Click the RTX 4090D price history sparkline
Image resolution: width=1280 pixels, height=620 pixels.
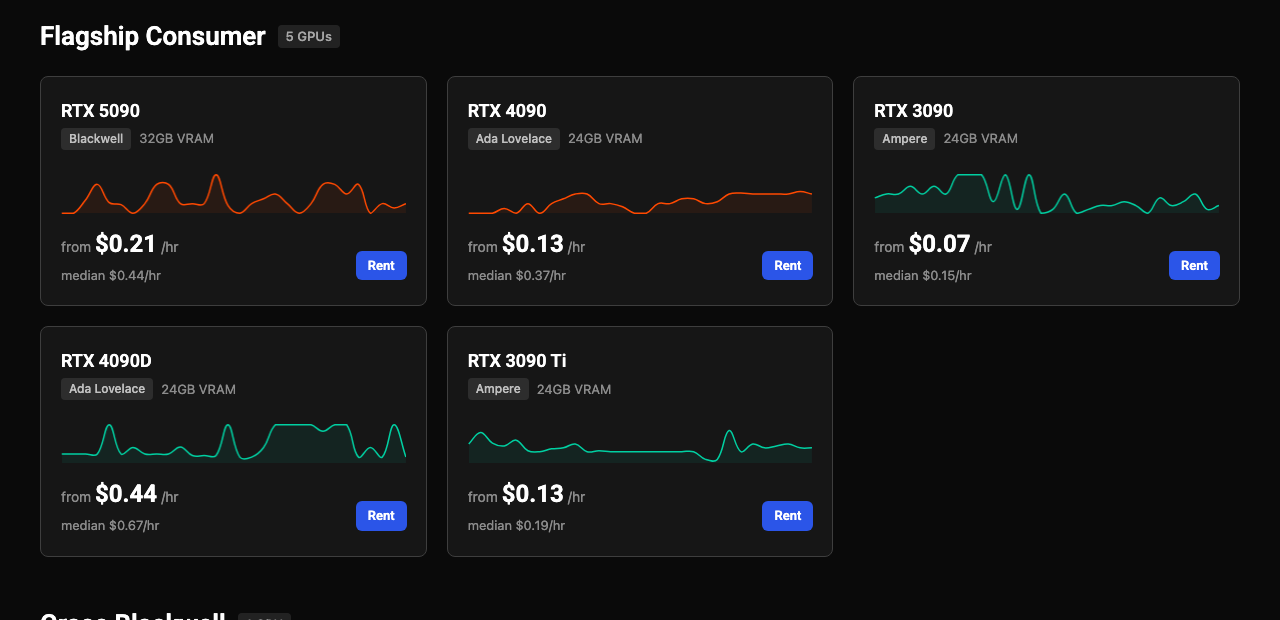(x=233, y=443)
